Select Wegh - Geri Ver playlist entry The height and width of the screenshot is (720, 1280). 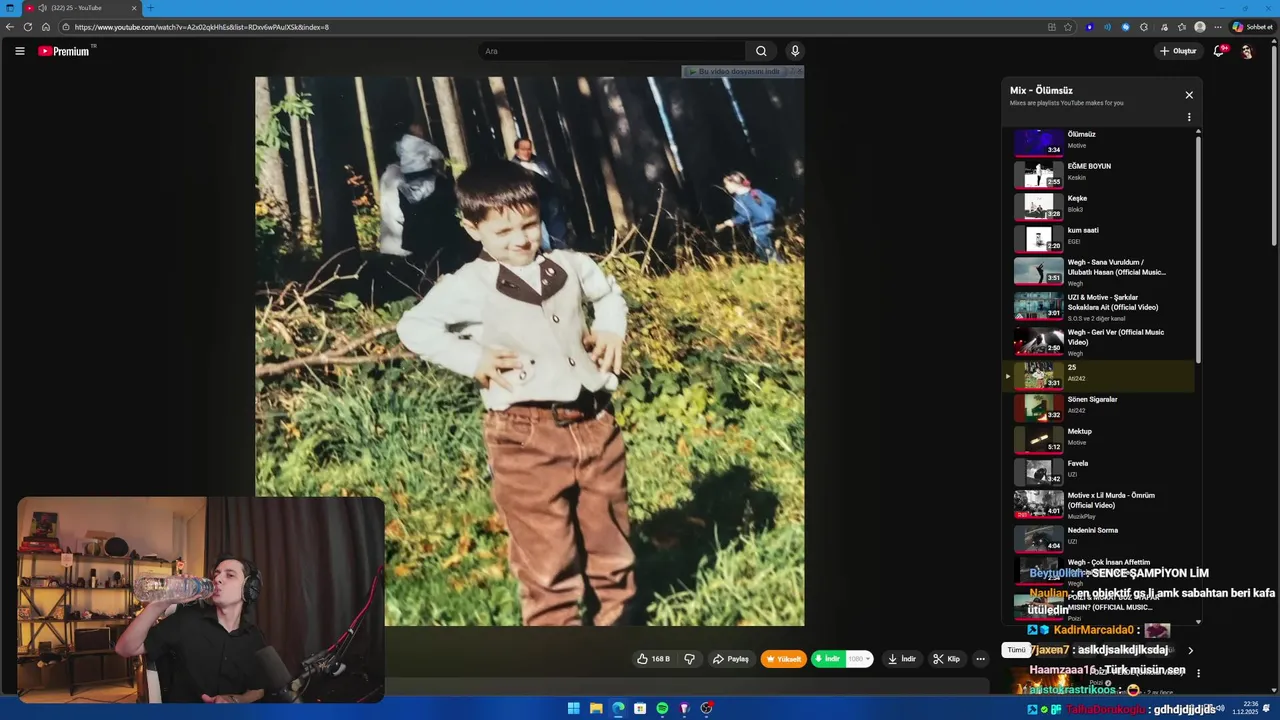coord(1100,342)
